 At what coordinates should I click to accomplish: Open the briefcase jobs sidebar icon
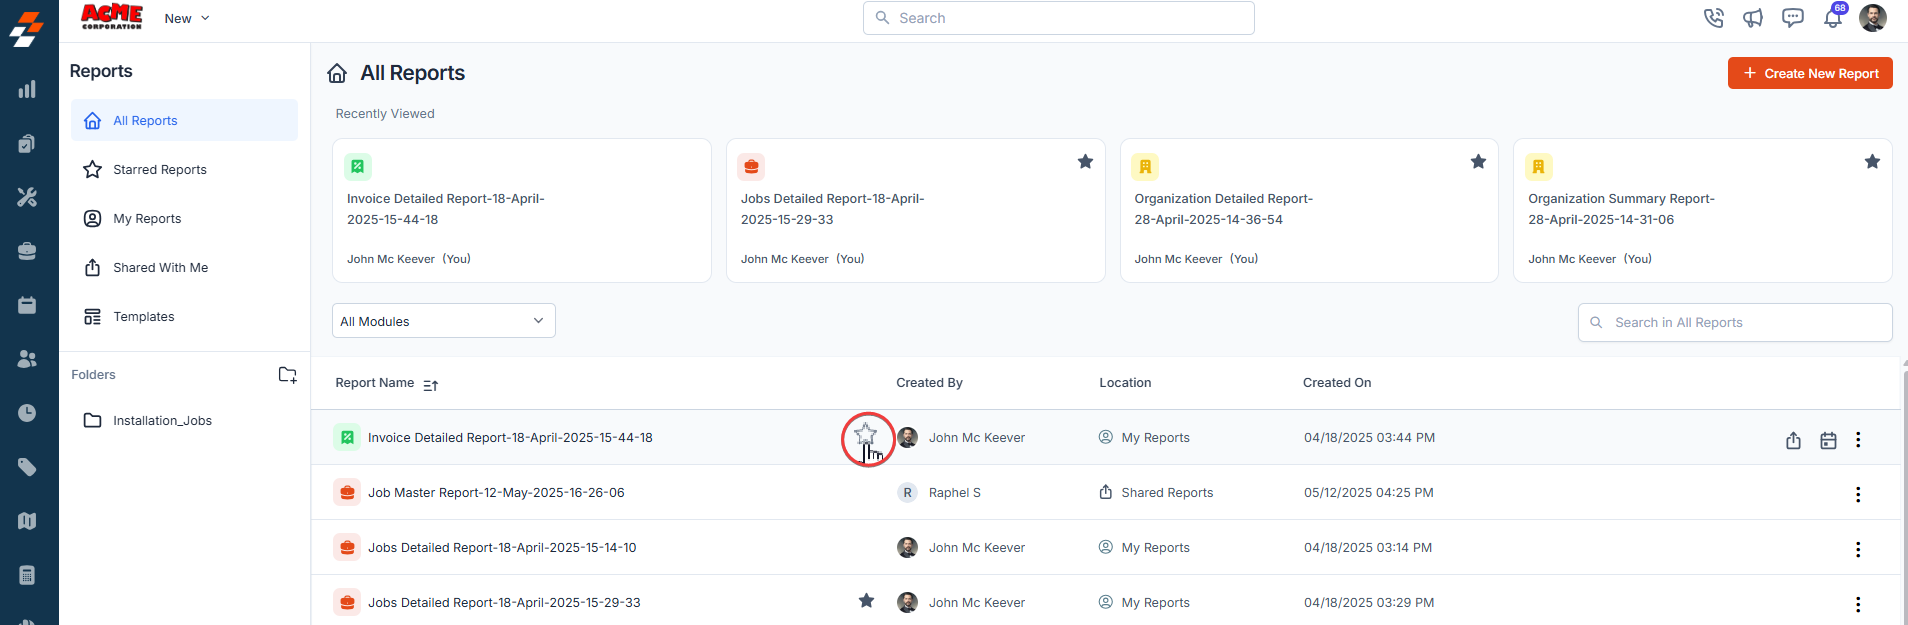[x=27, y=251]
